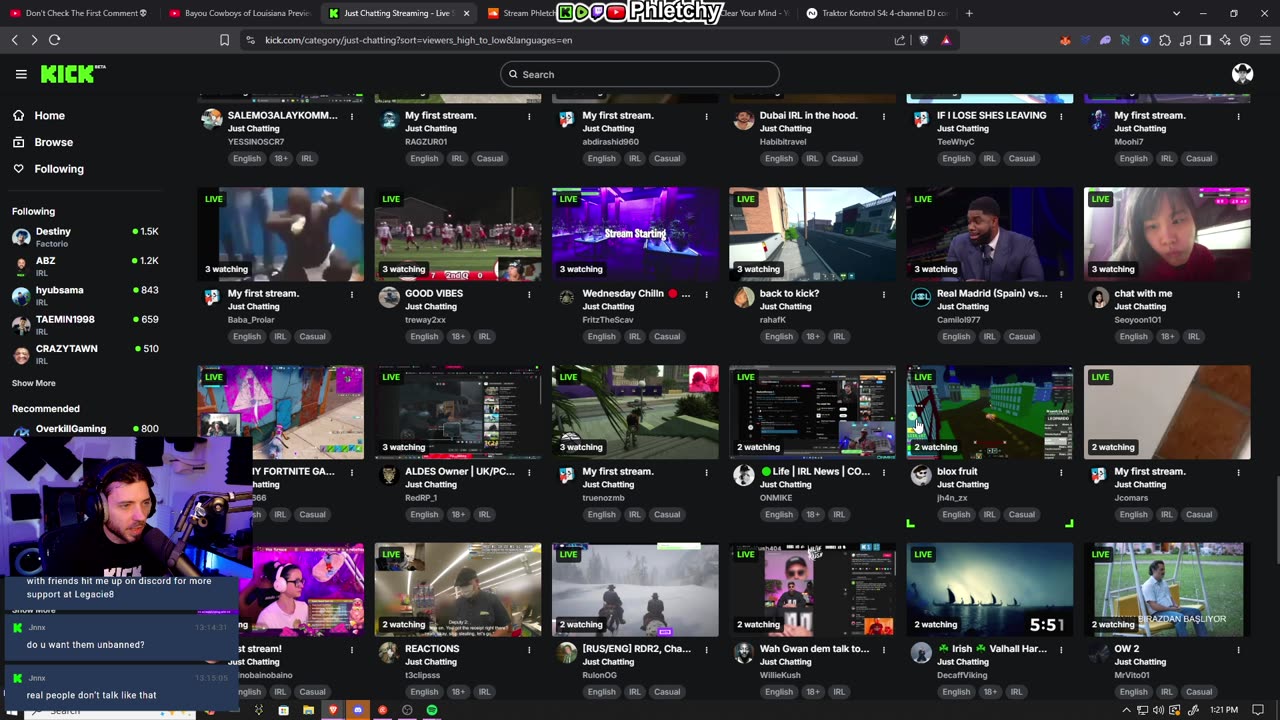
Task: Open the MetaMask fox extension
Action: coord(1065,40)
